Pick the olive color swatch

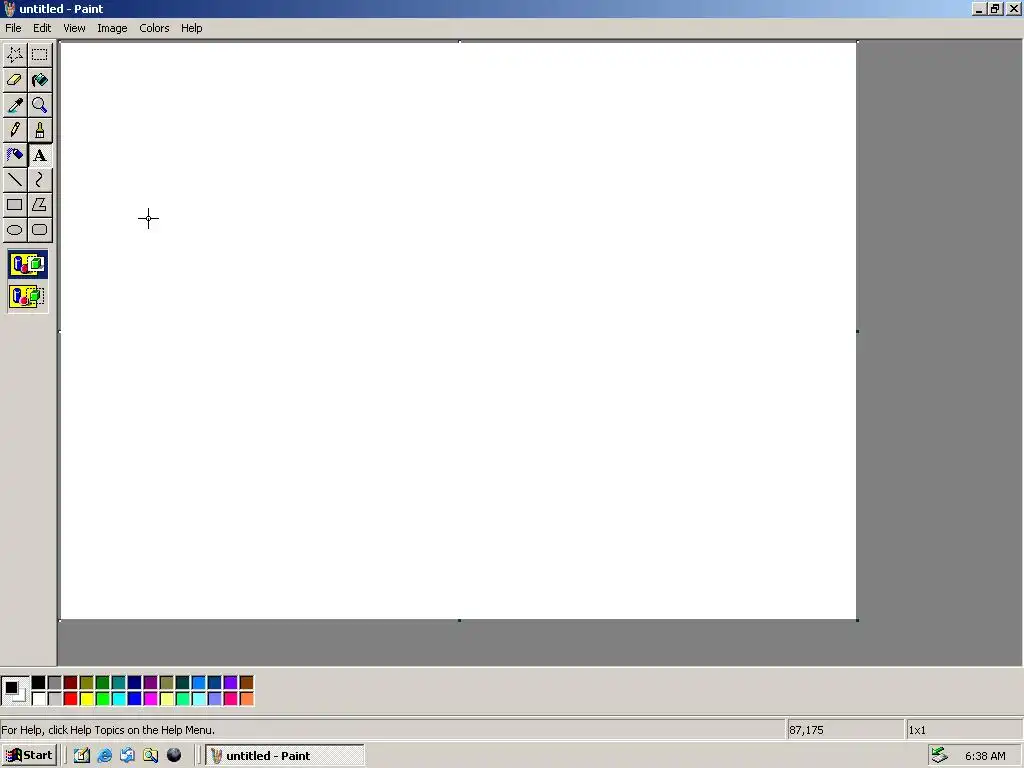[87, 683]
